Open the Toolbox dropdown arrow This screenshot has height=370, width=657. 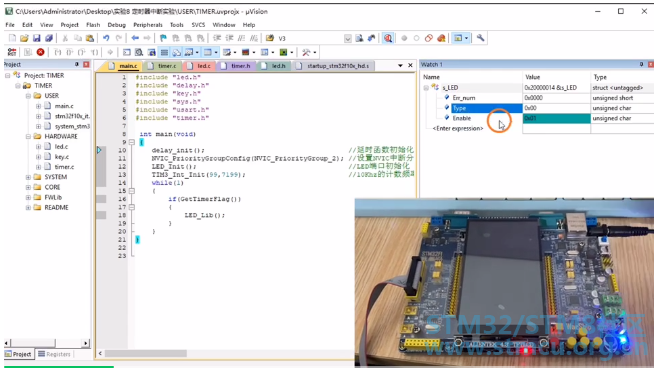pyautogui.click(x=315, y=52)
